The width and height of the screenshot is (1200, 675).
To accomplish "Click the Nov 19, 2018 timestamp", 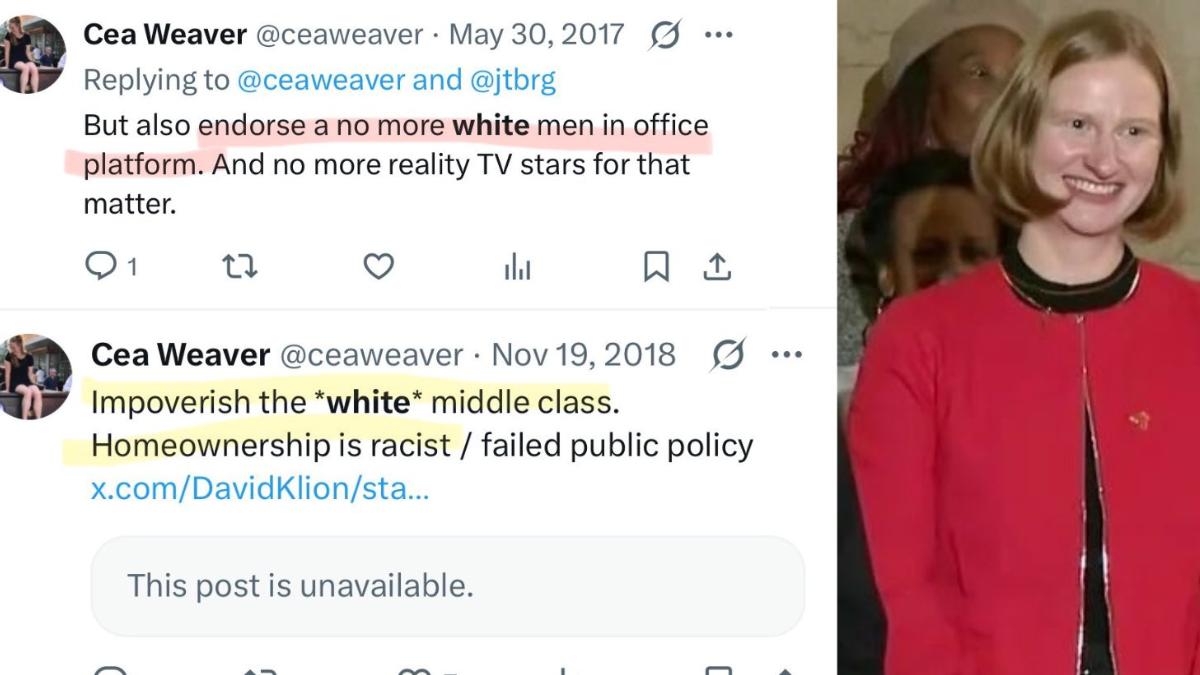I will [583, 355].
